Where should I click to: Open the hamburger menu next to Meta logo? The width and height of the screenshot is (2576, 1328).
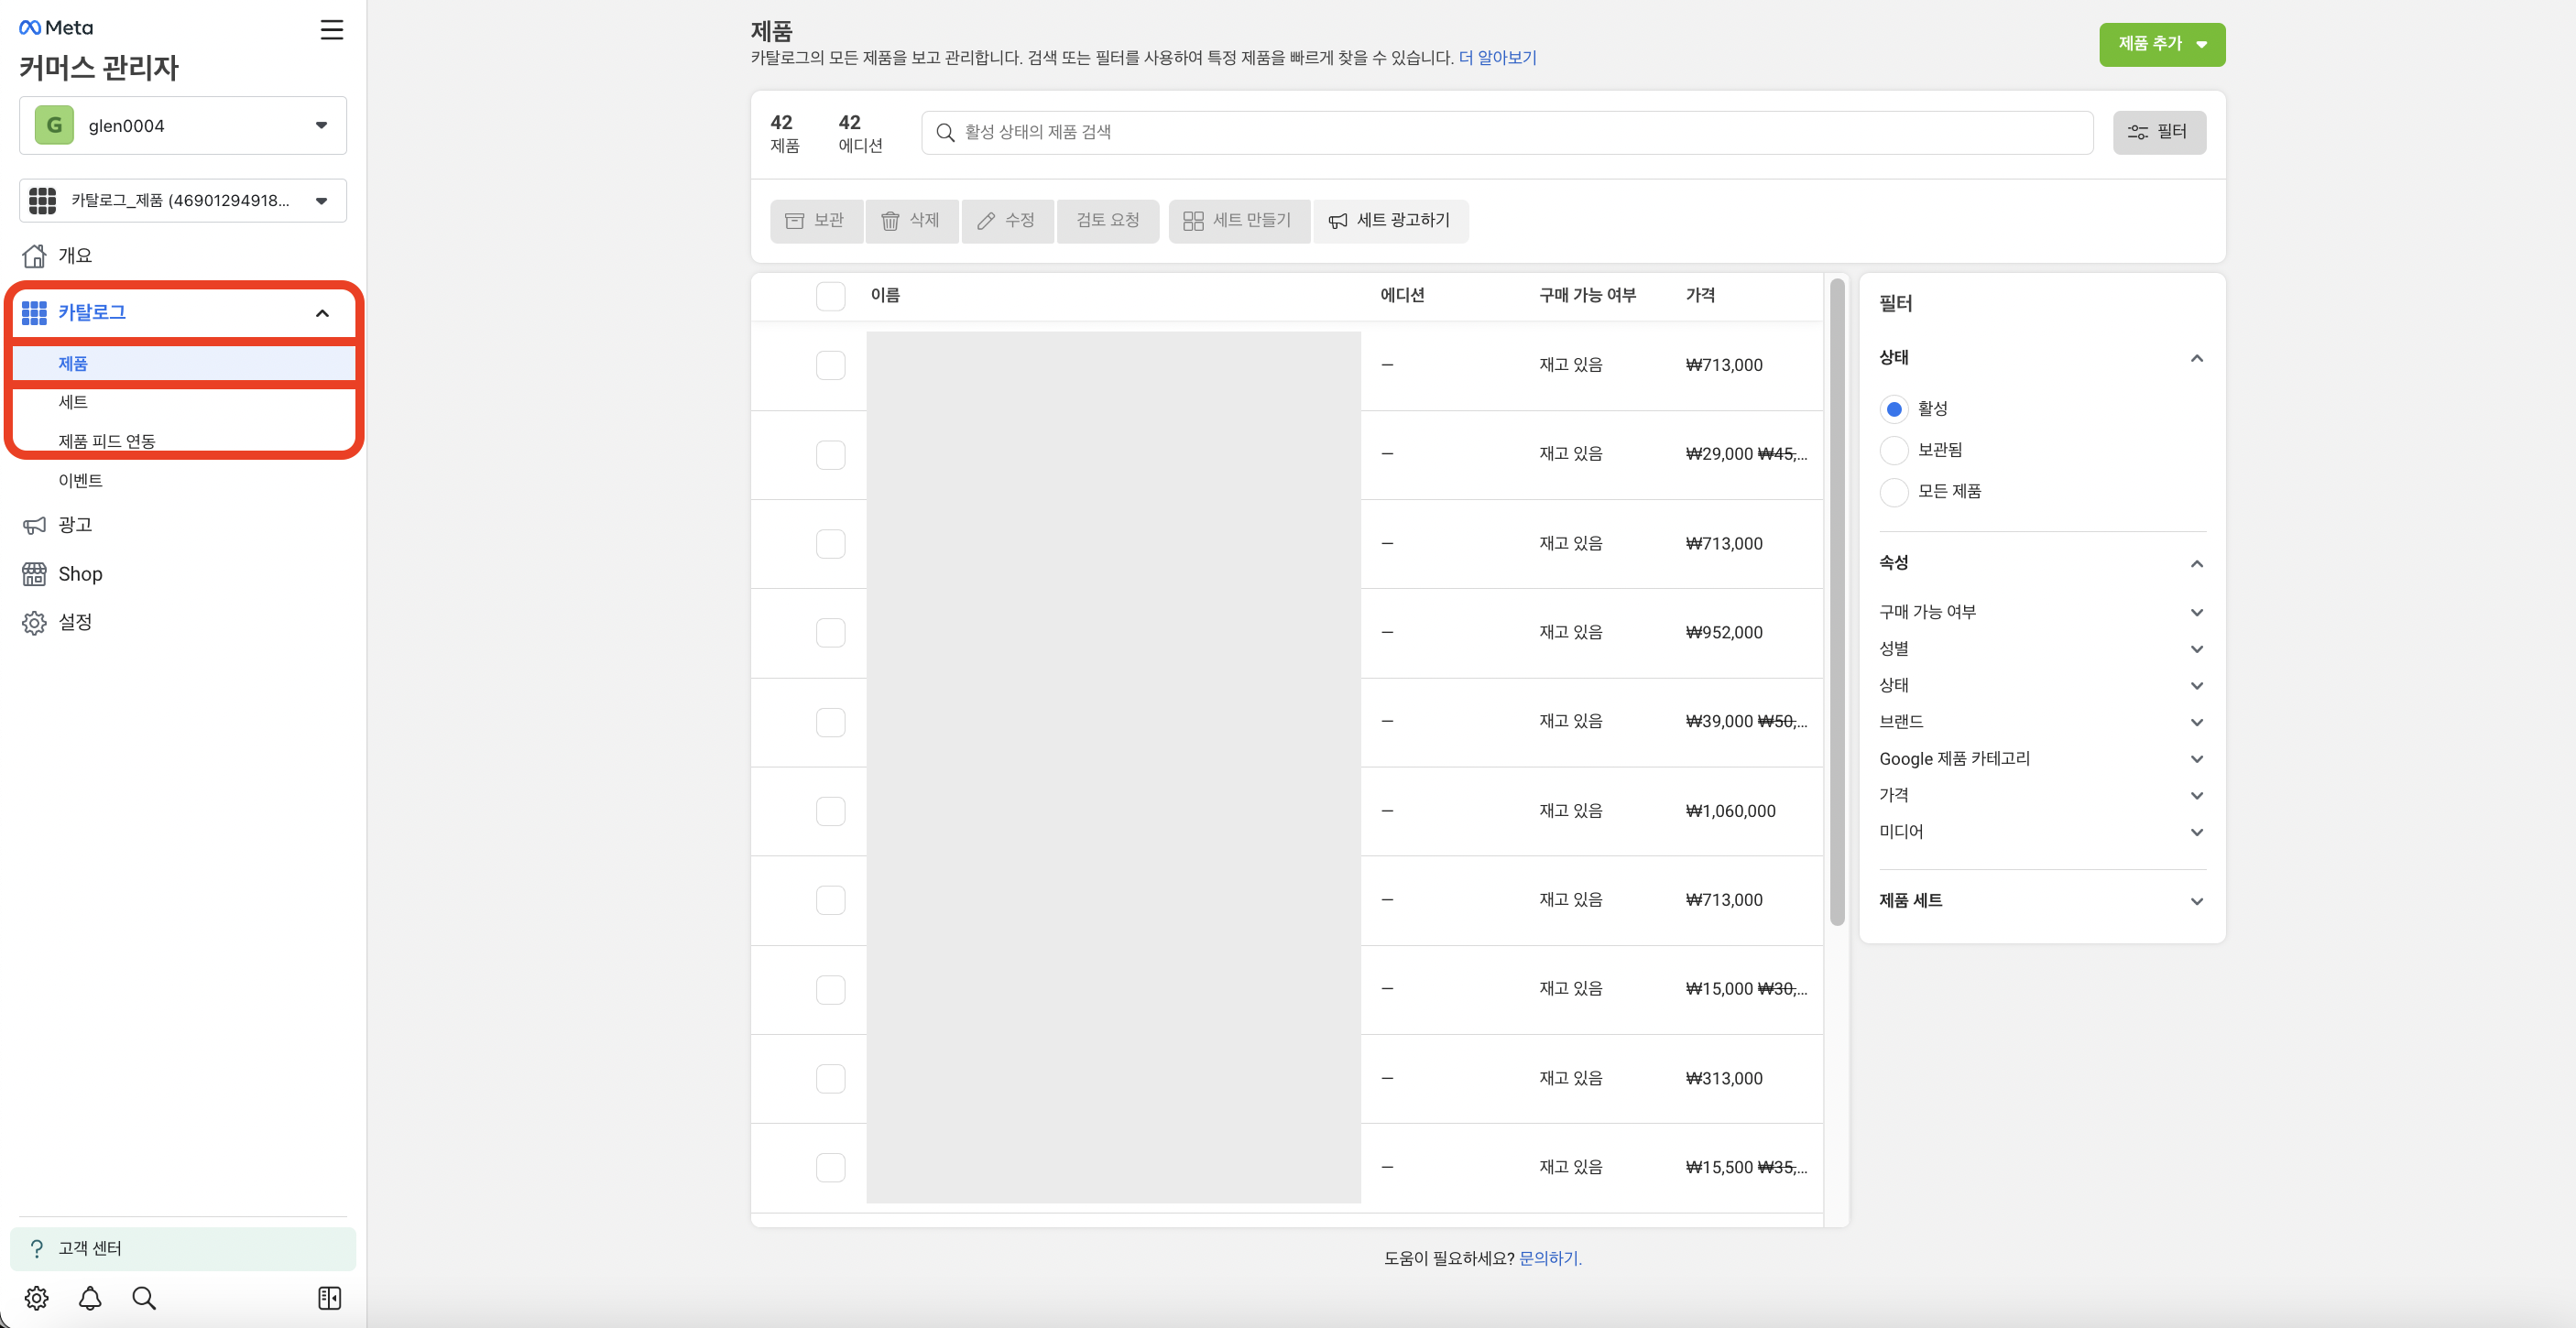(331, 29)
